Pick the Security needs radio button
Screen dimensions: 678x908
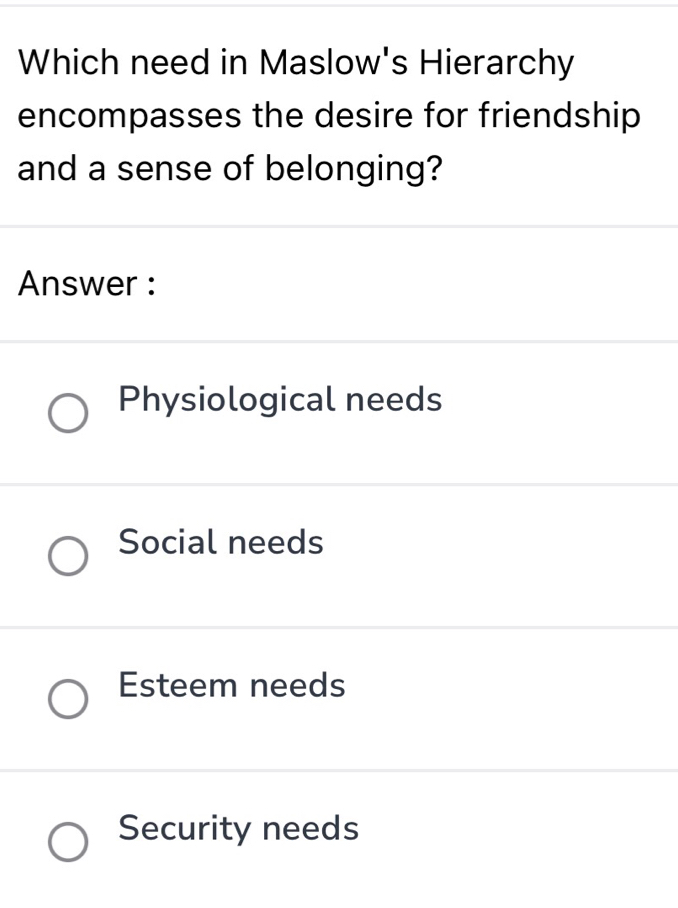(x=68, y=843)
